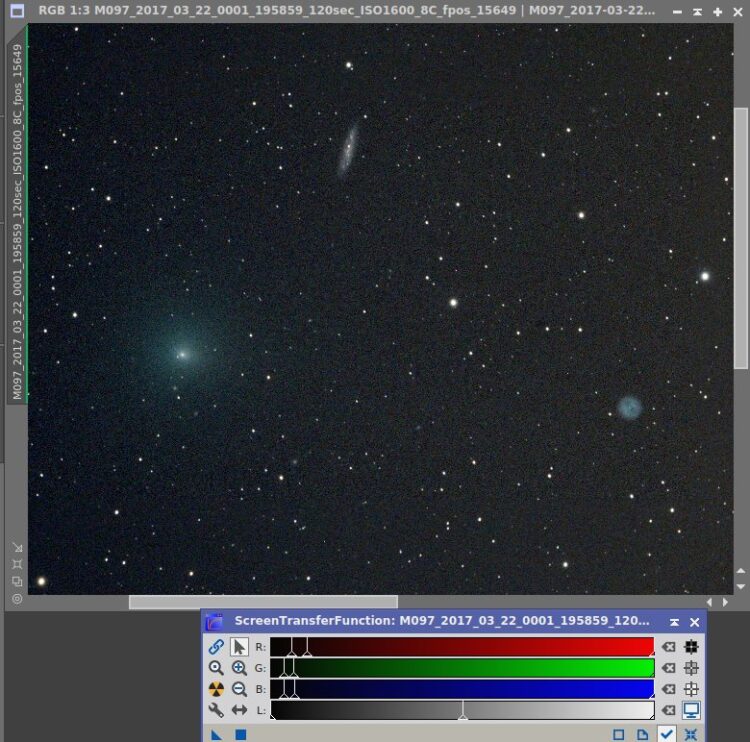Click the blue square apply global button
This screenshot has width=750, height=742.
tap(241, 734)
